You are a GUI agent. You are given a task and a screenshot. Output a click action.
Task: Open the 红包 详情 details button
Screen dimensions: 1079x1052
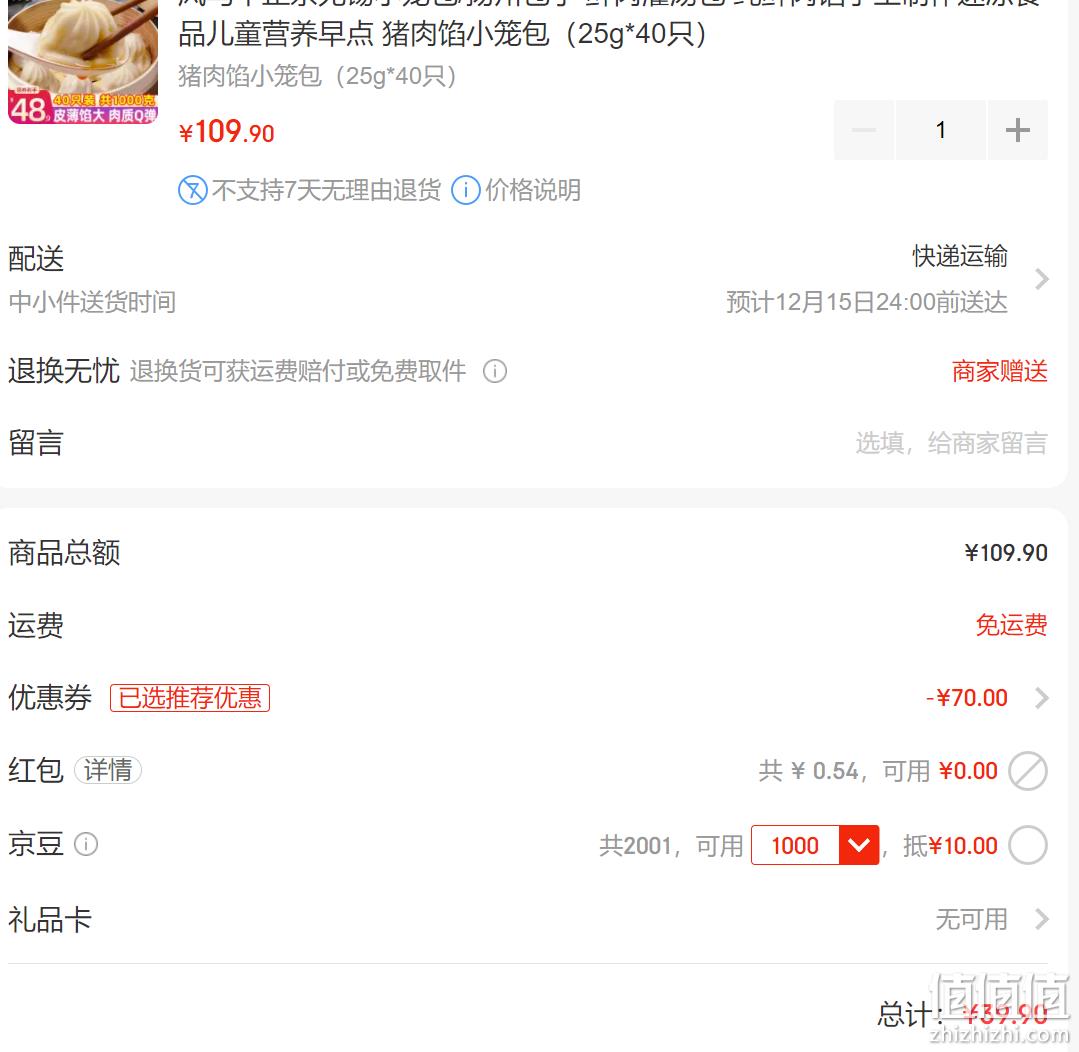(x=108, y=770)
